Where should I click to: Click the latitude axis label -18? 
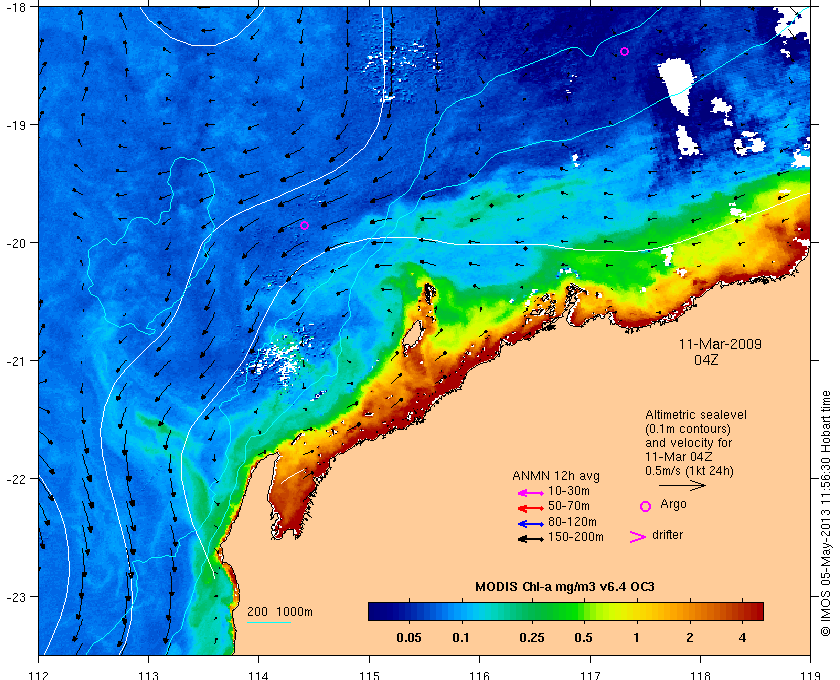click(15, 6)
